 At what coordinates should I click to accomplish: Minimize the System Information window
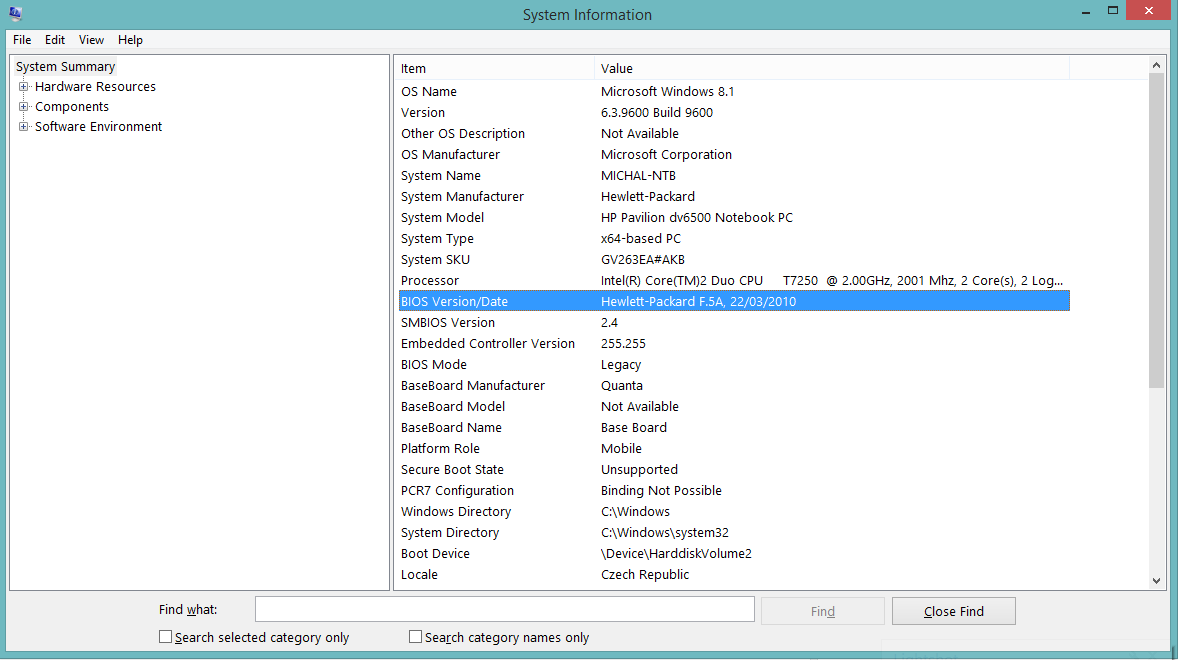1086,11
